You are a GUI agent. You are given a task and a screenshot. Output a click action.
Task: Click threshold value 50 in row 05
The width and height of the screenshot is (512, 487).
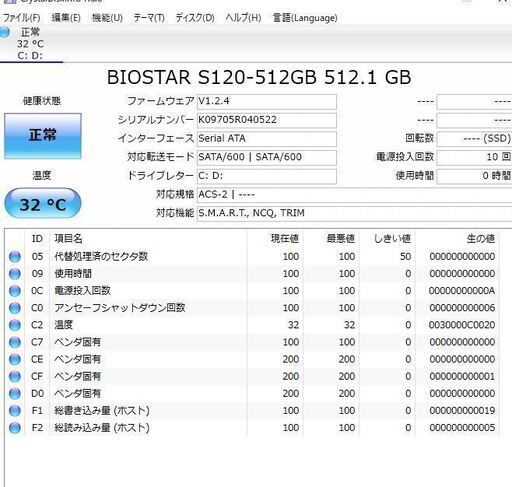click(405, 257)
